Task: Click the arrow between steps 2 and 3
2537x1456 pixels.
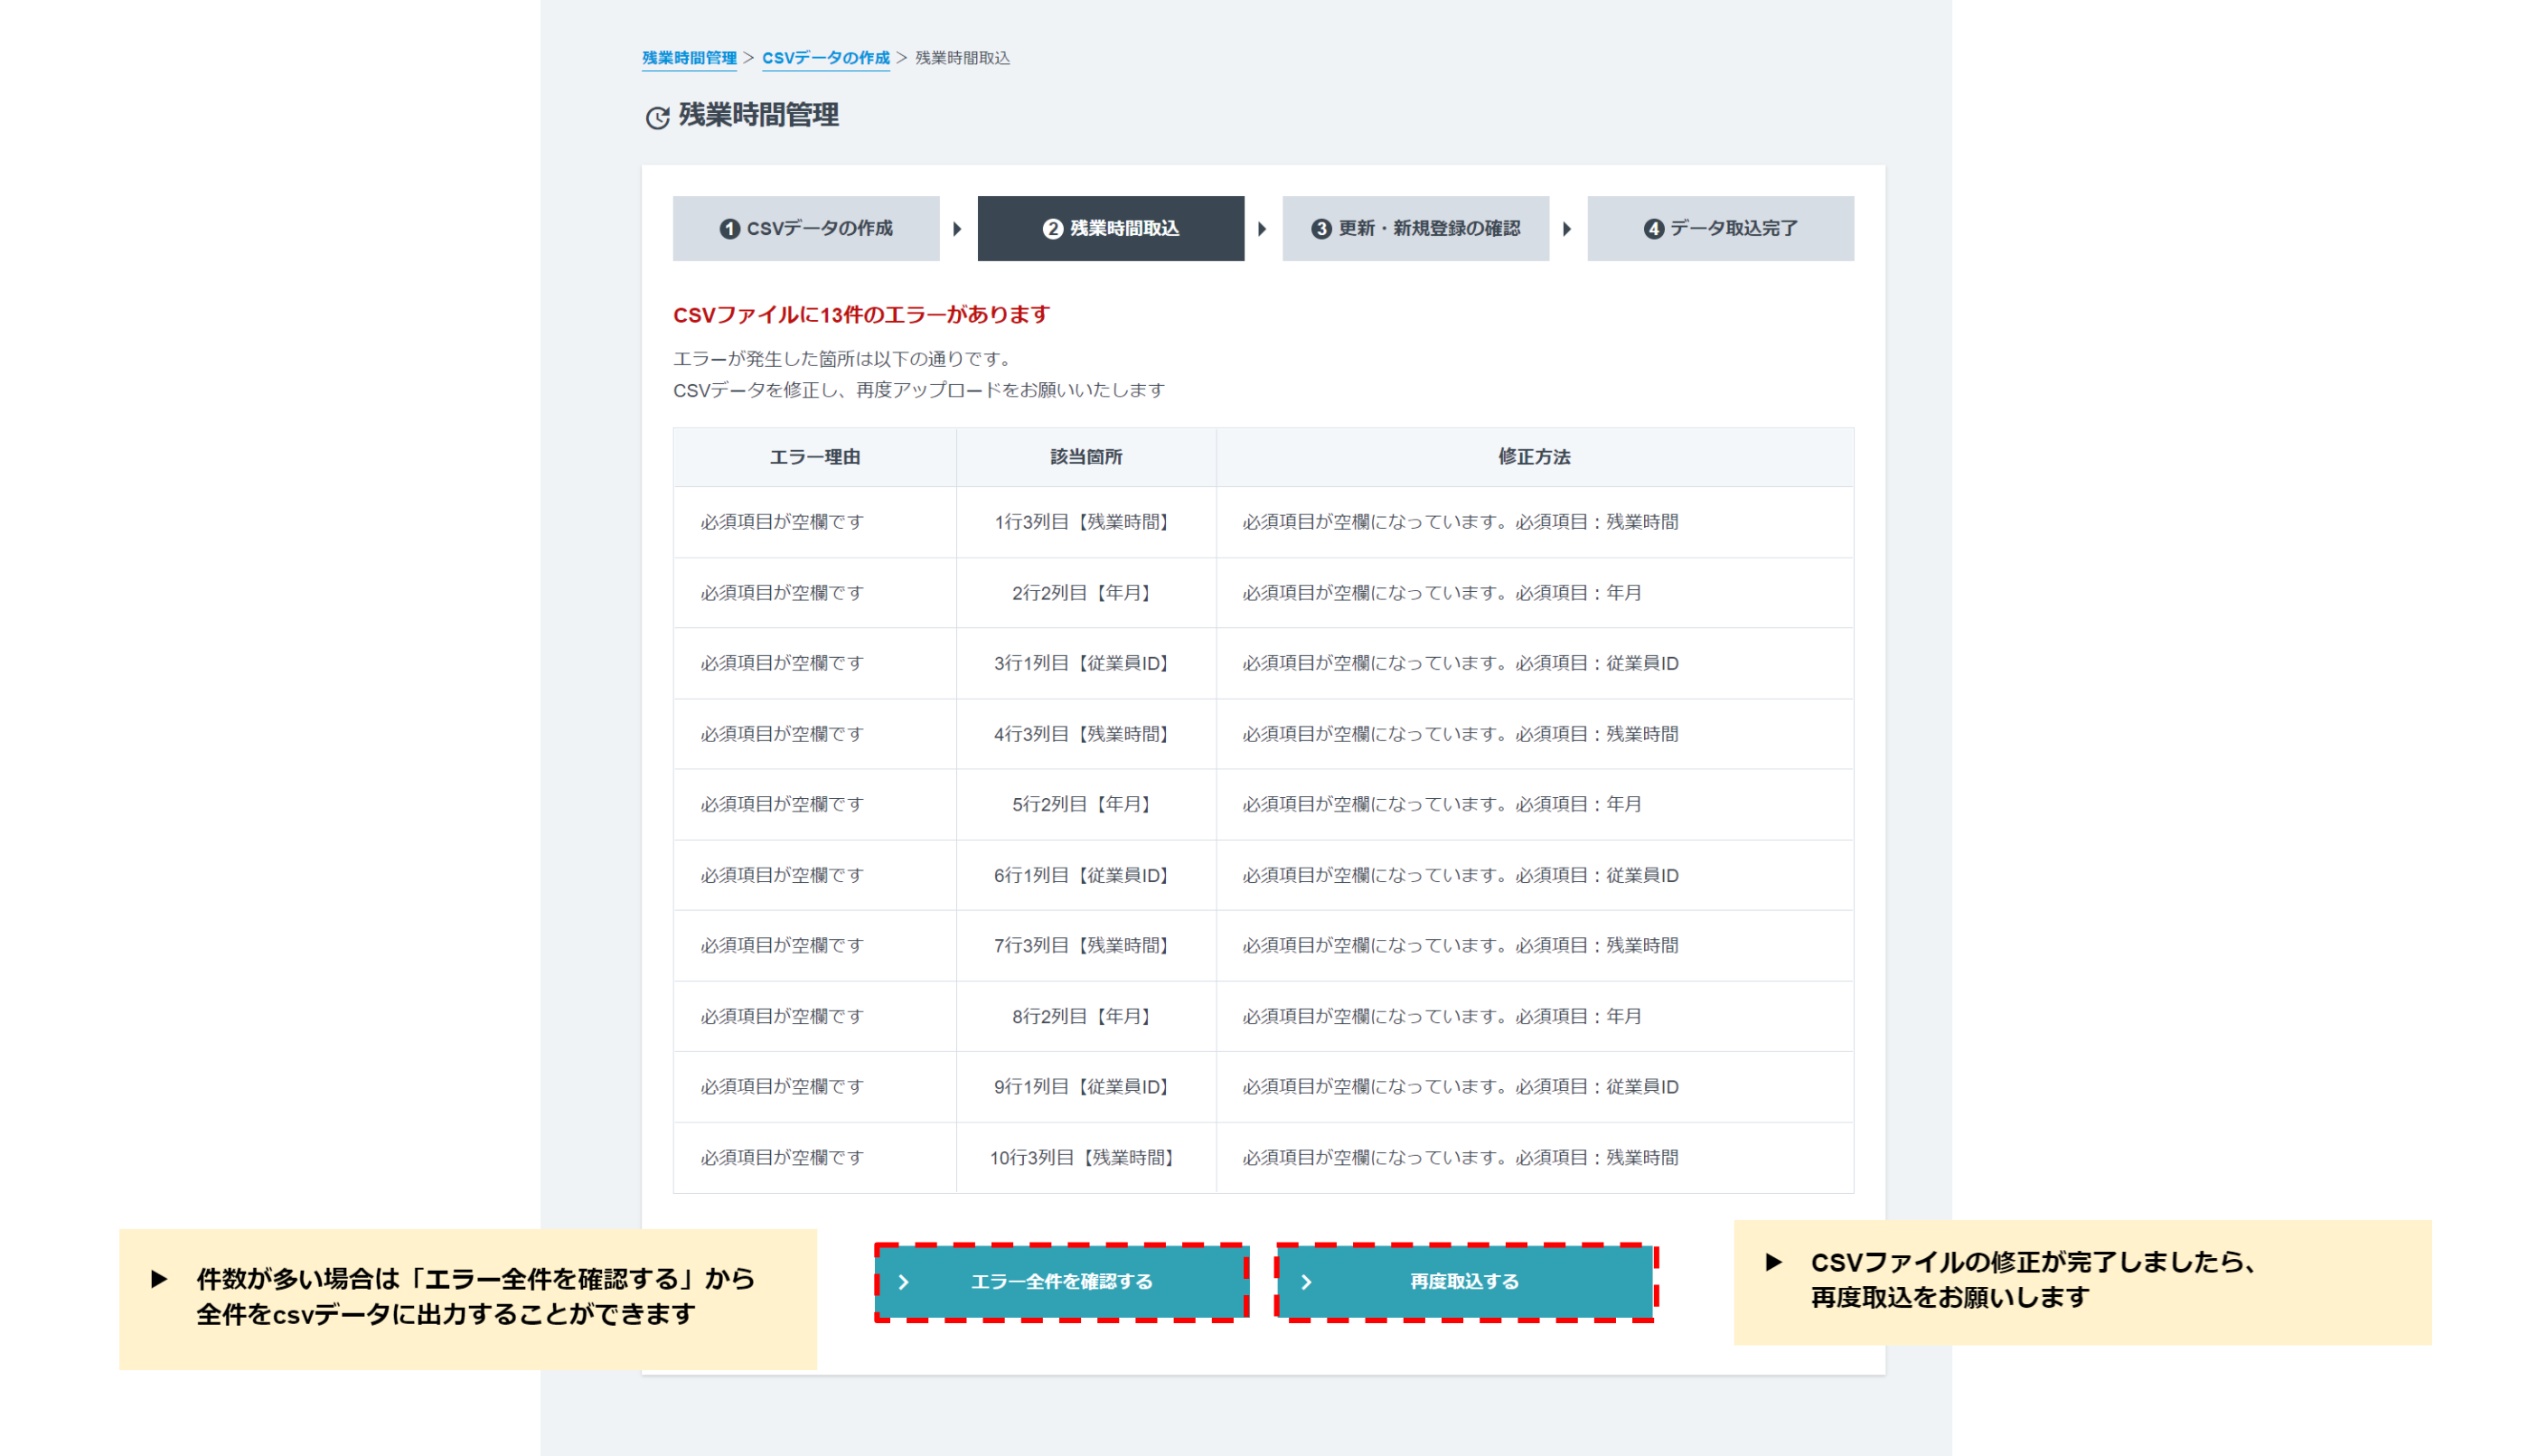Action: pos(1262,229)
